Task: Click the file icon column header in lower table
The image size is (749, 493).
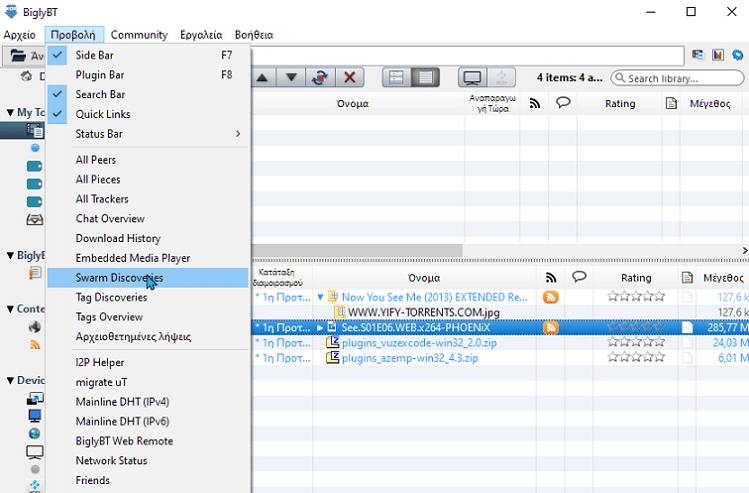Action: pyautogui.click(x=687, y=278)
